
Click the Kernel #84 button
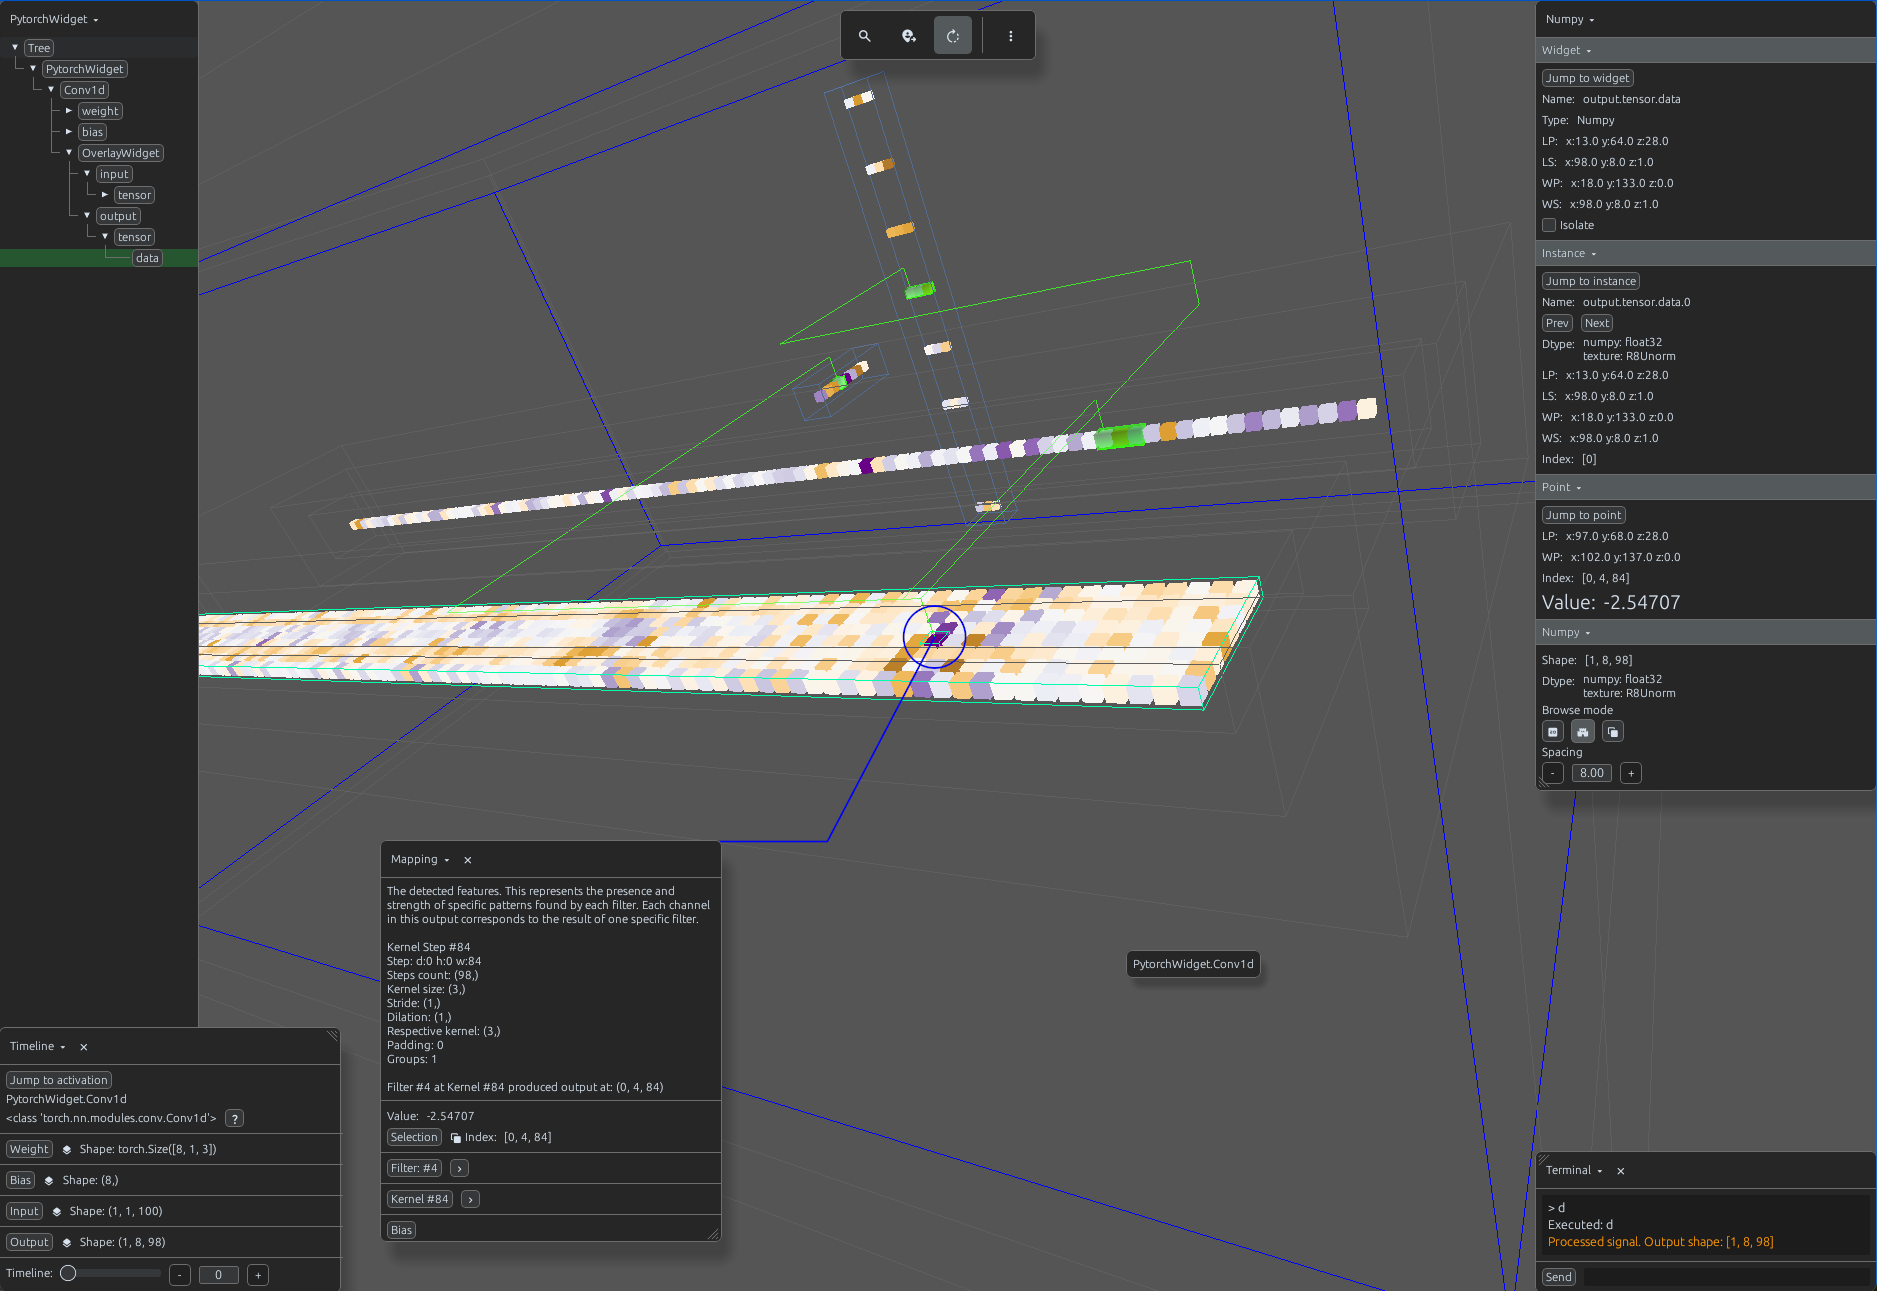419,1199
